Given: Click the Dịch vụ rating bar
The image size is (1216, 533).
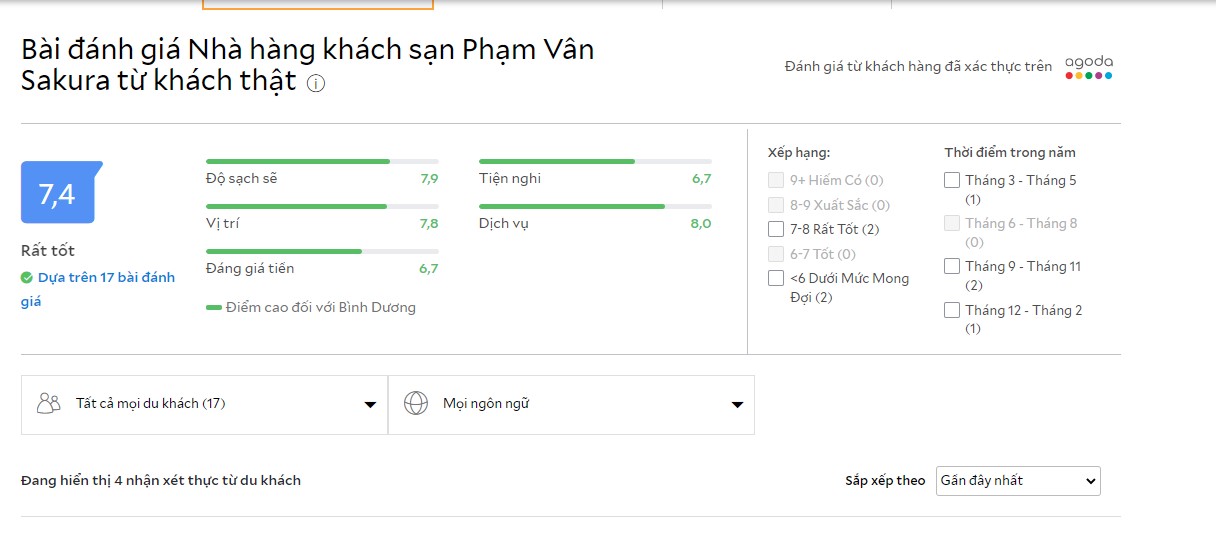Looking at the screenshot, I should tap(595, 206).
